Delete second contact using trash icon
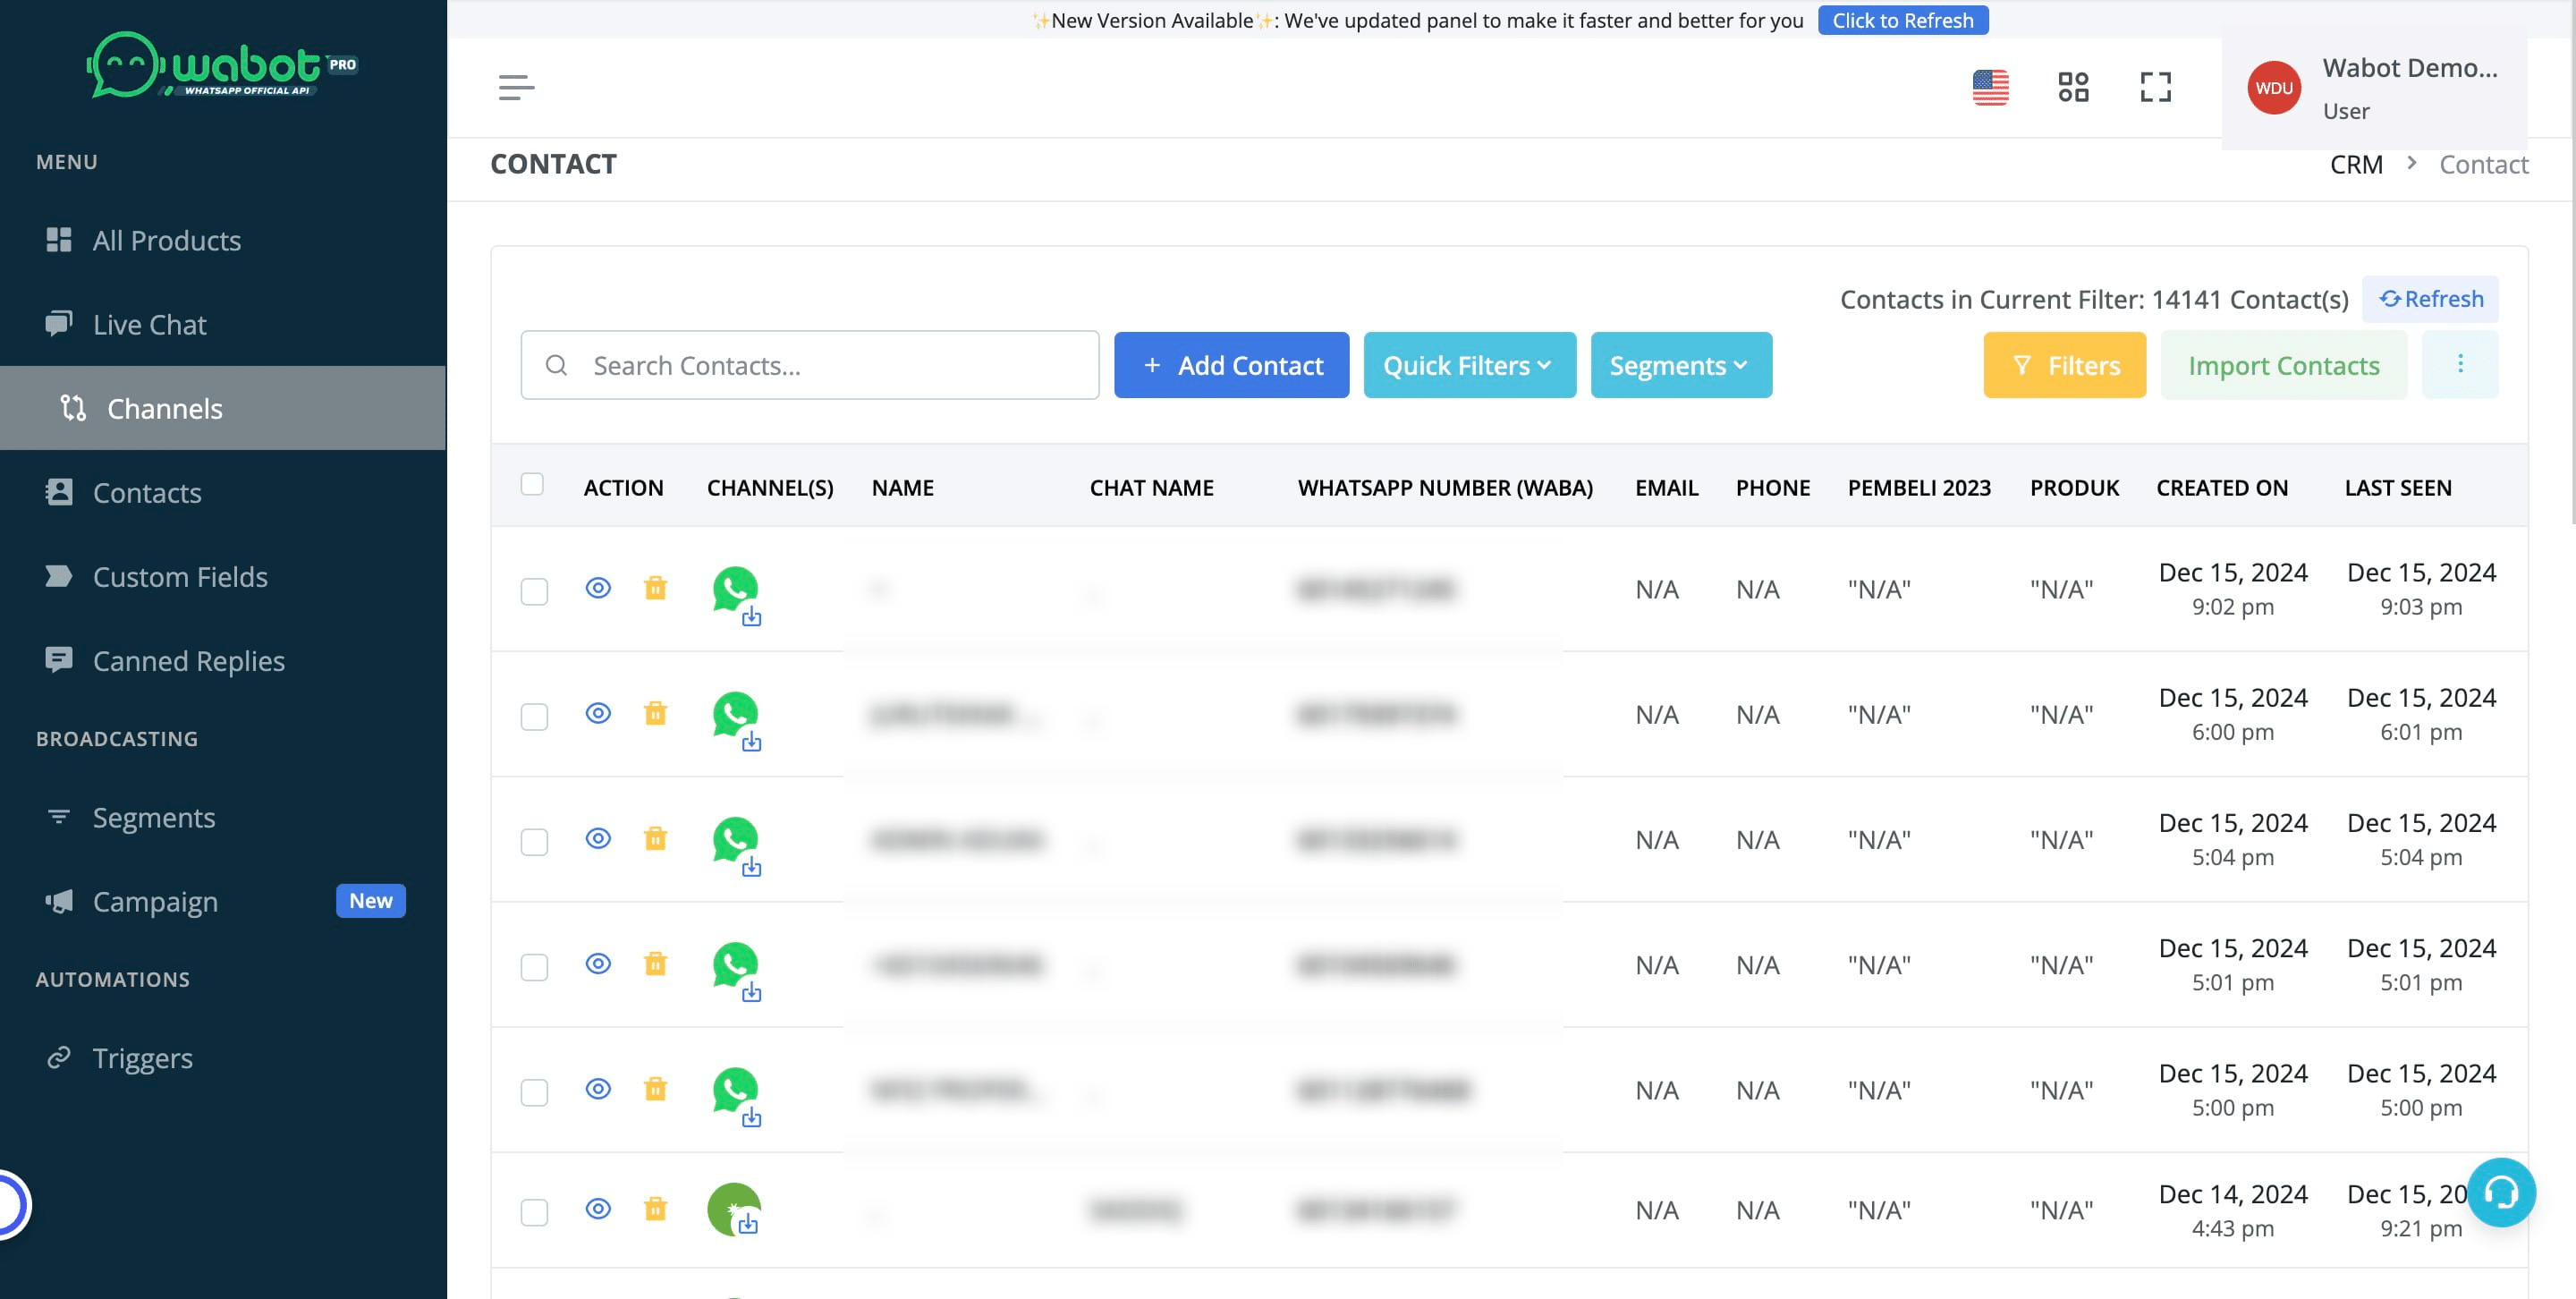This screenshot has height=1299, width=2576. click(x=655, y=713)
